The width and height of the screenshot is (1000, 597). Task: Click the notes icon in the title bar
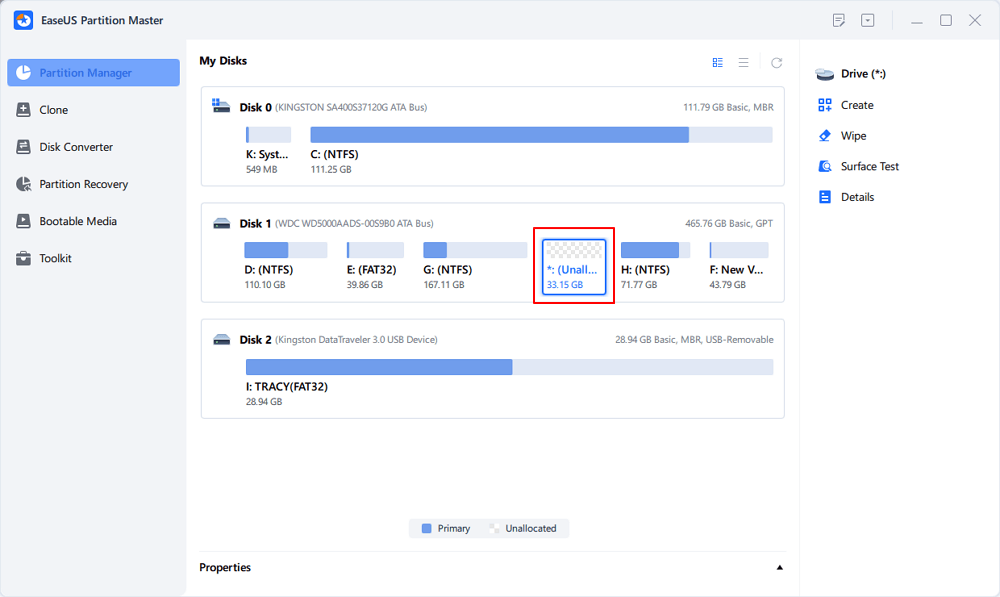pyautogui.click(x=839, y=20)
